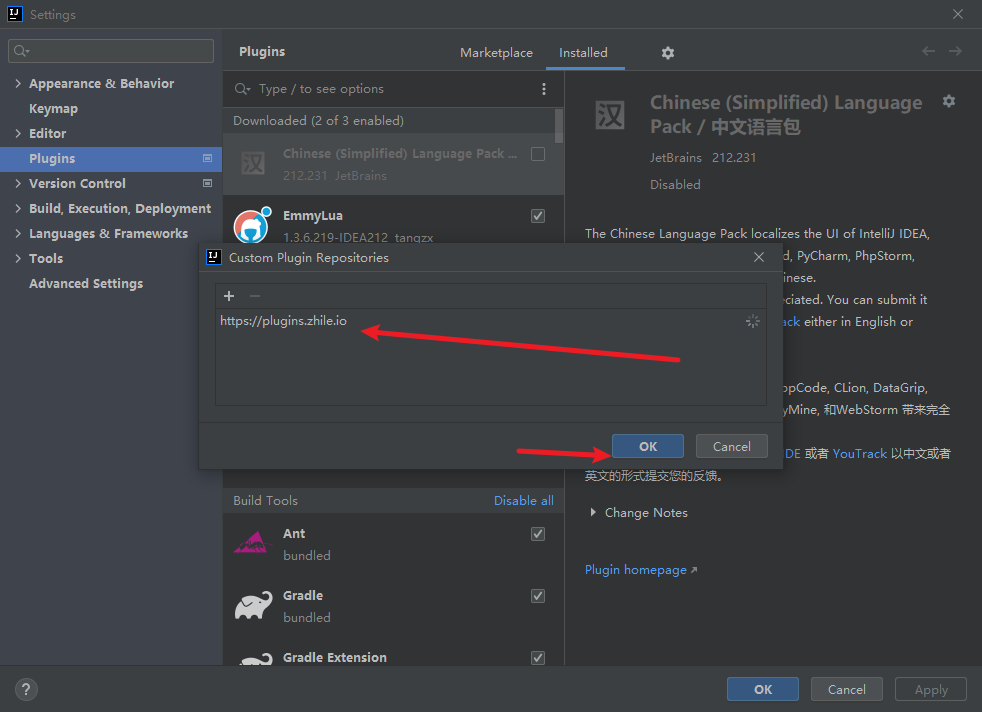Click the Ant plugin icon
Screen dimensions: 982x712
[x=252, y=543]
